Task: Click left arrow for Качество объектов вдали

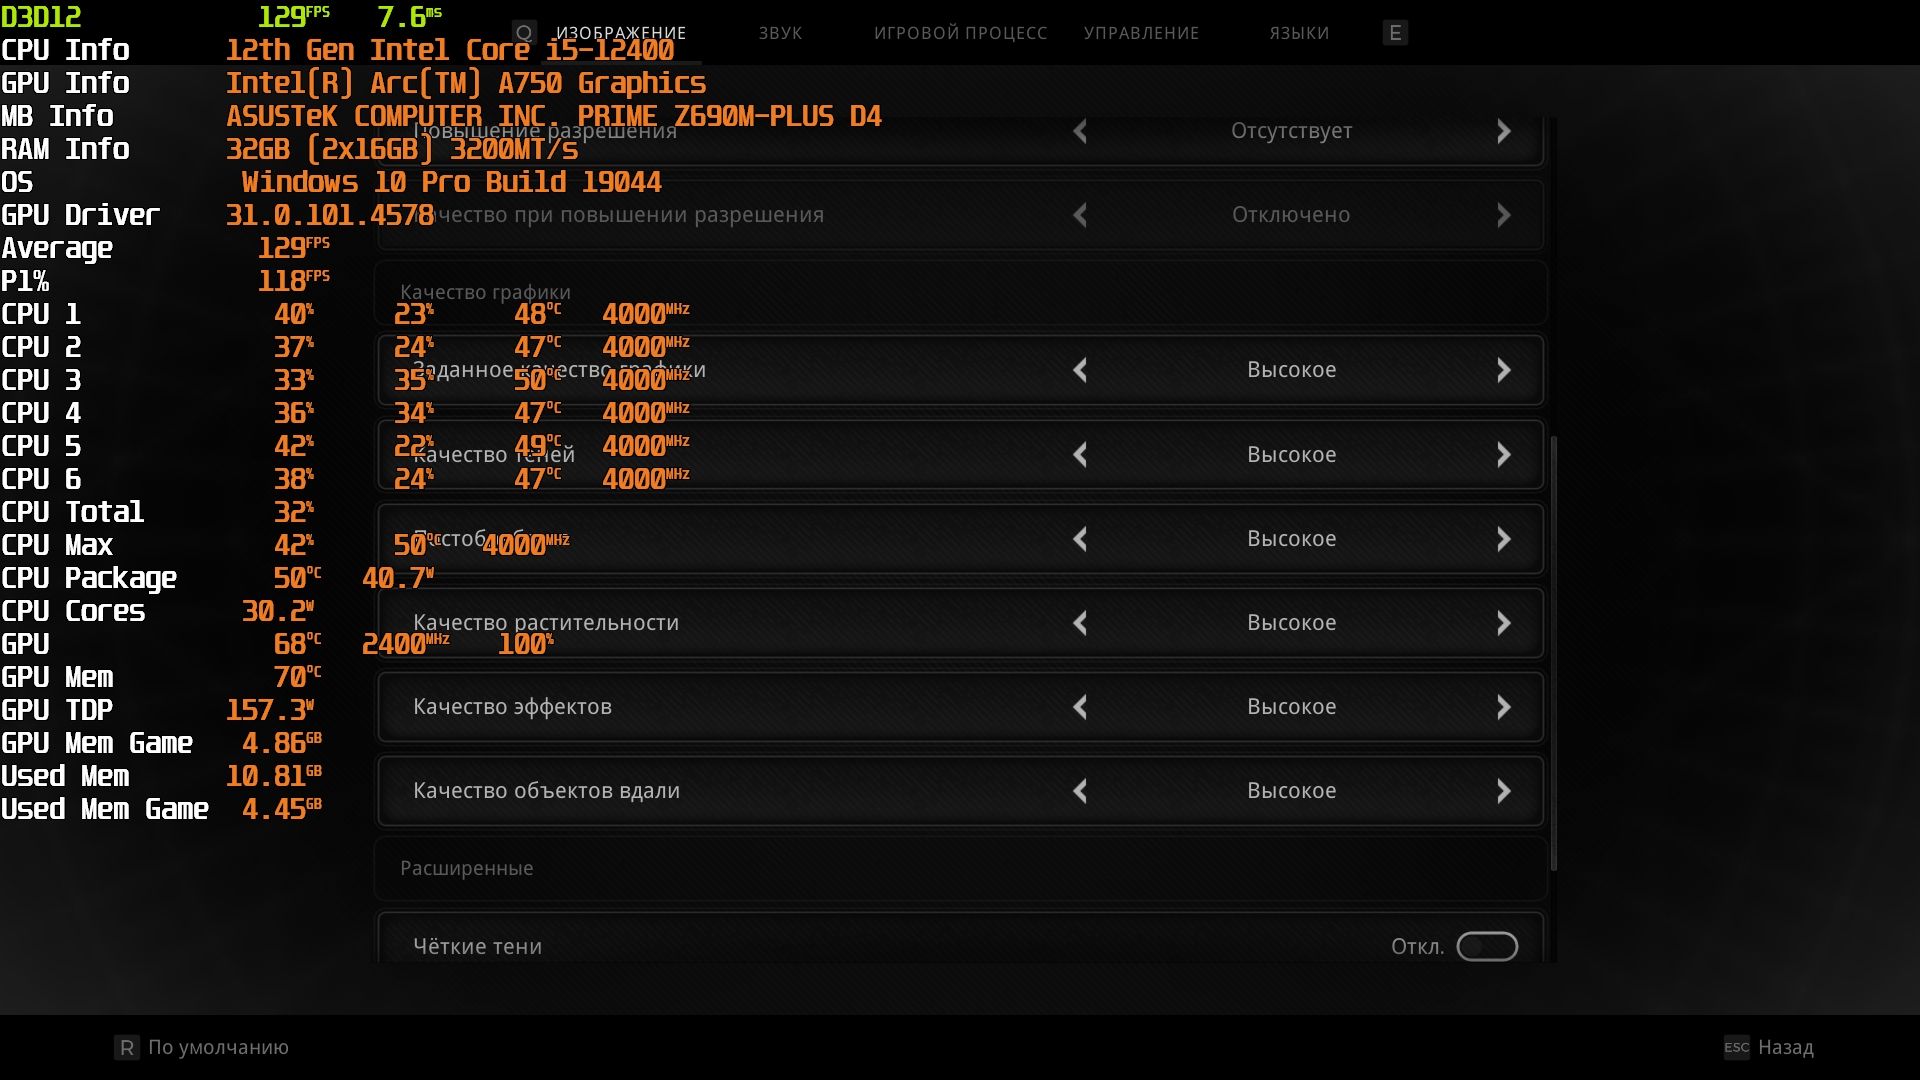Action: point(1080,791)
